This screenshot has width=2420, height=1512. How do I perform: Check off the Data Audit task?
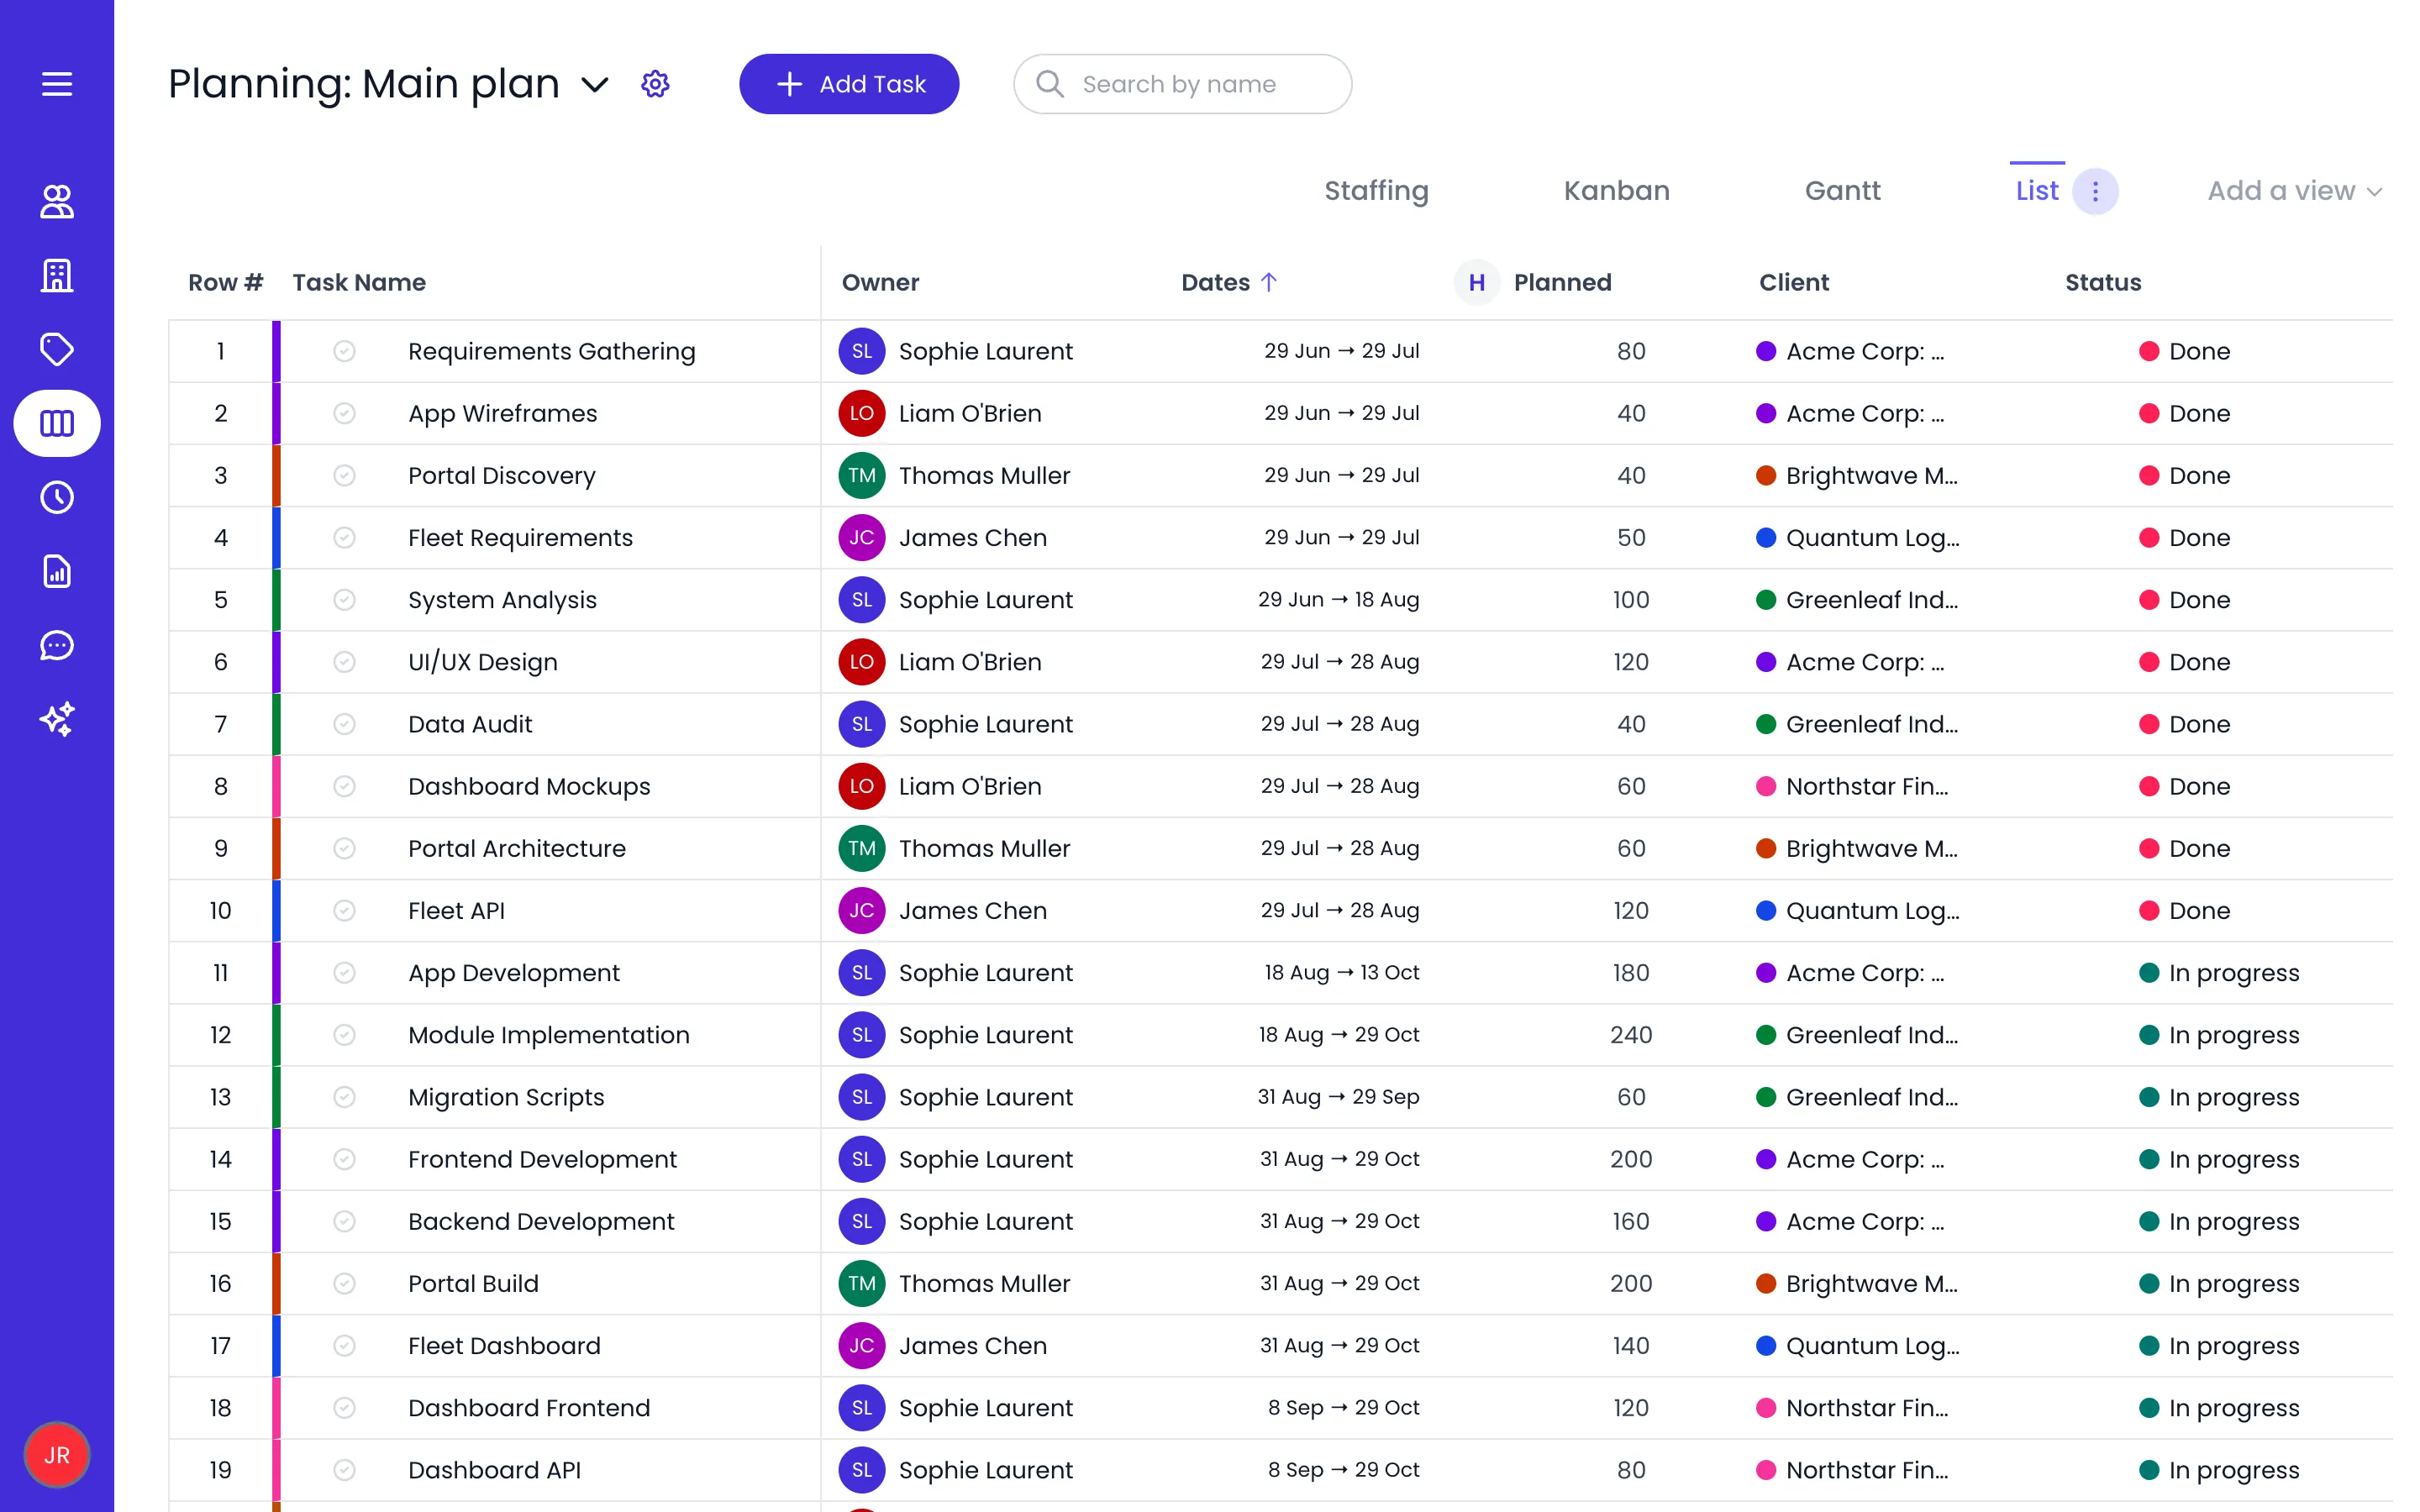(x=344, y=724)
